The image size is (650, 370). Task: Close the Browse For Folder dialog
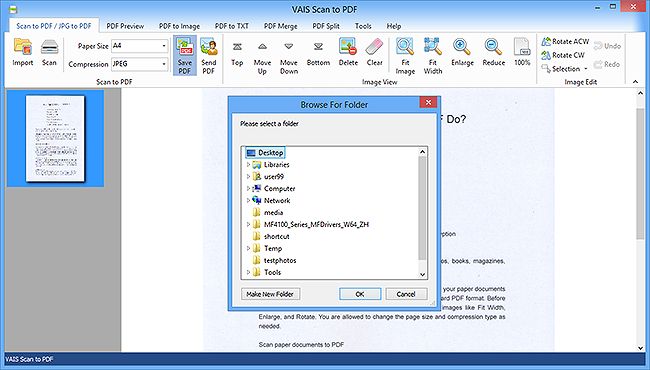point(428,102)
